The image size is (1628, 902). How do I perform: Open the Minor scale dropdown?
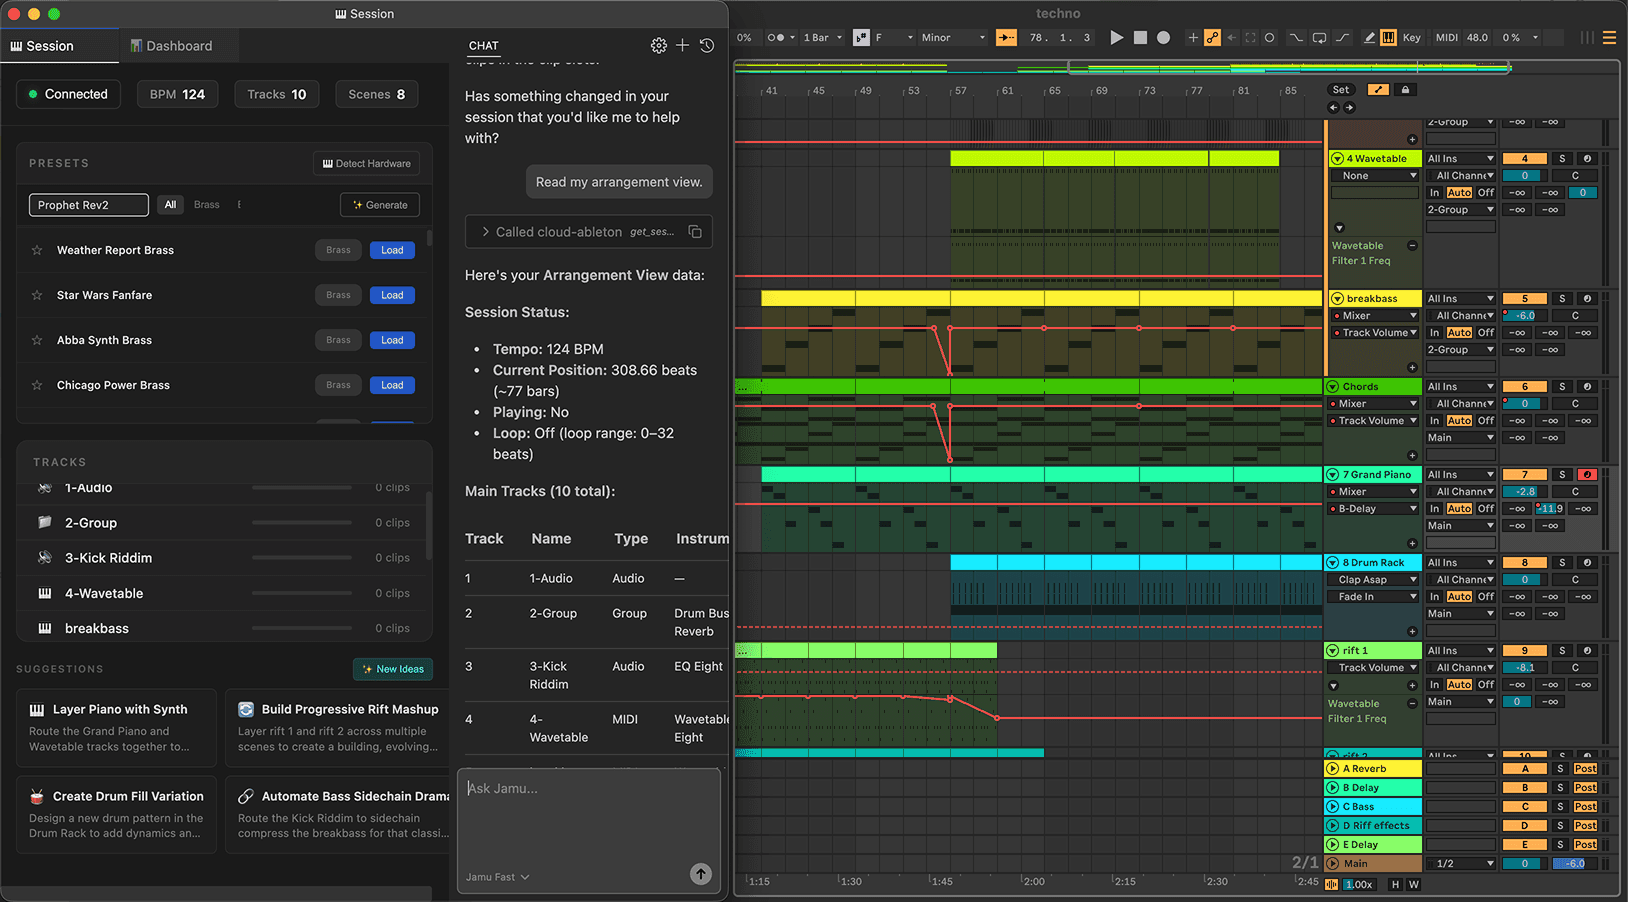tap(952, 38)
